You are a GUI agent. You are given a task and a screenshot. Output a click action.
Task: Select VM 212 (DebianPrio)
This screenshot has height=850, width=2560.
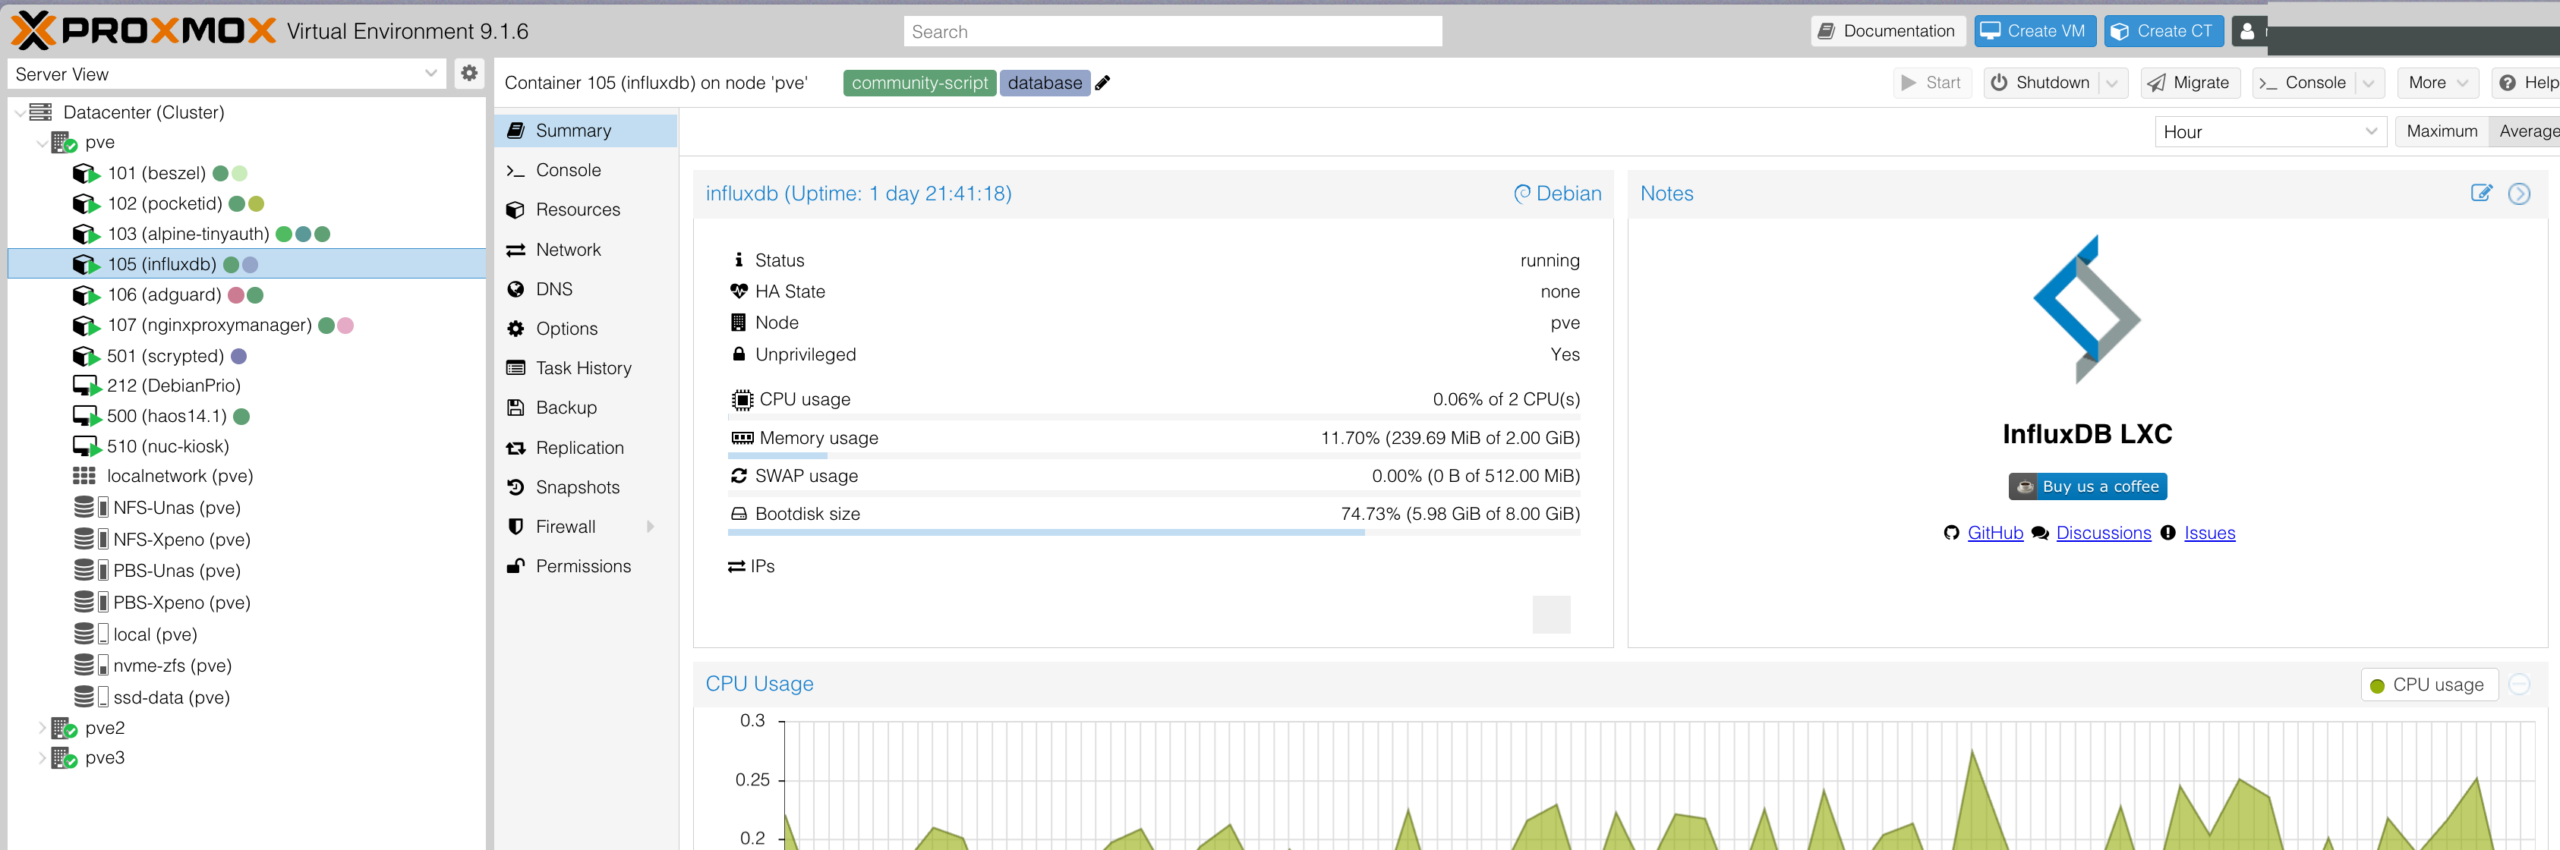(x=173, y=386)
